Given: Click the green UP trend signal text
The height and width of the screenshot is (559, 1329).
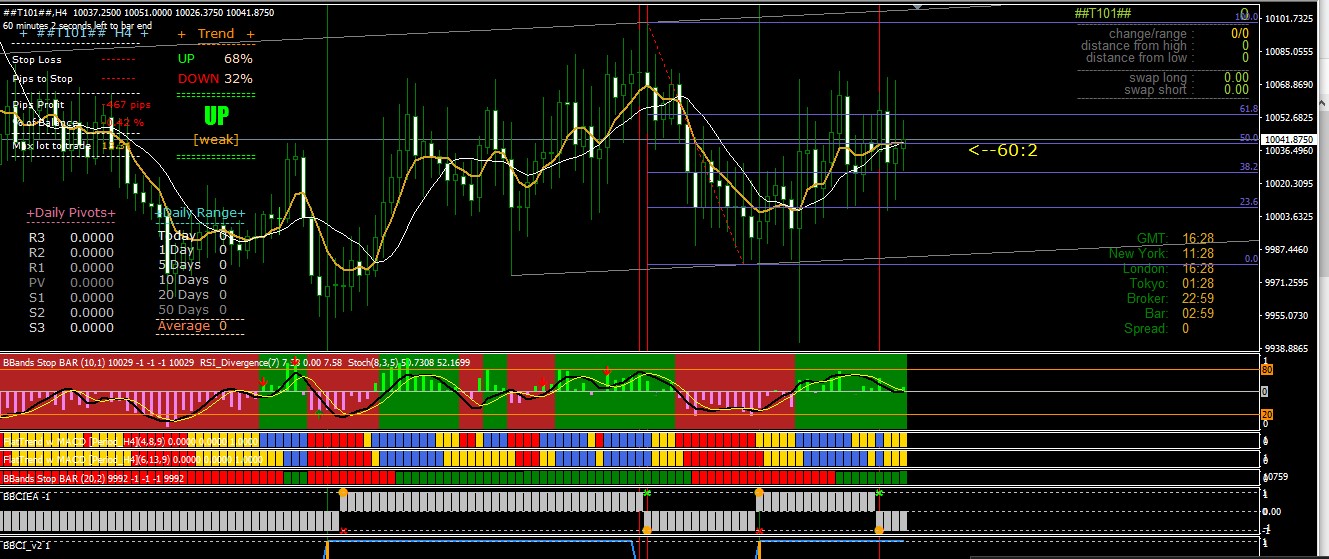Looking at the screenshot, I should point(215,116).
